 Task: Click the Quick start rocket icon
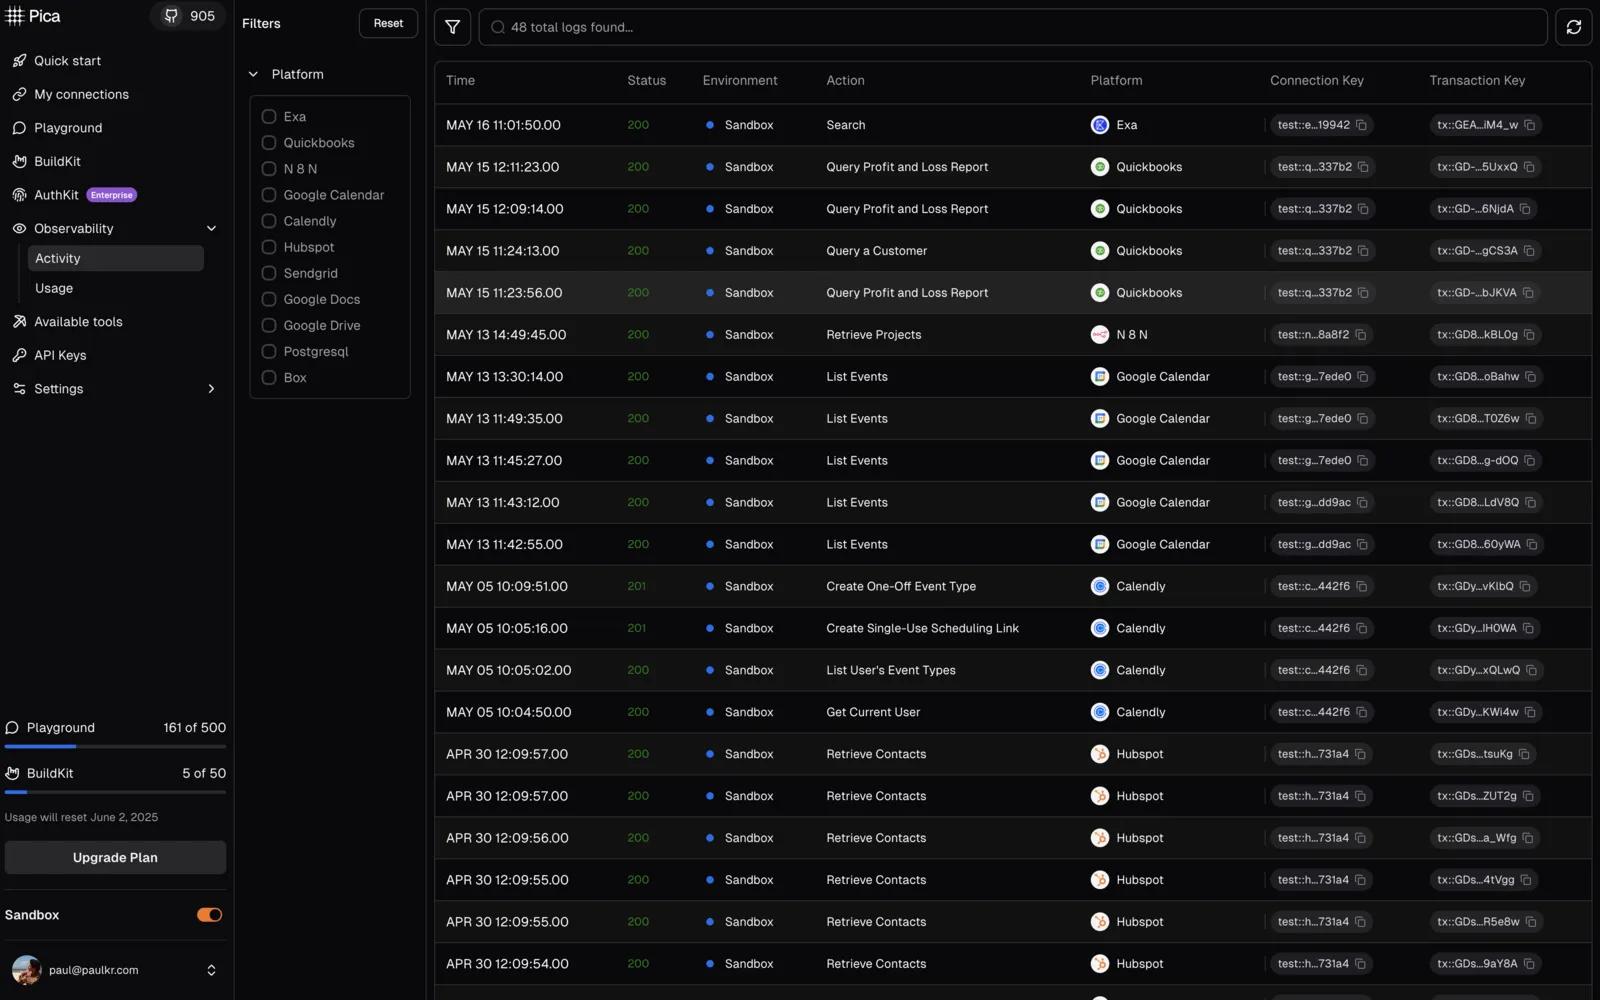coord(19,61)
